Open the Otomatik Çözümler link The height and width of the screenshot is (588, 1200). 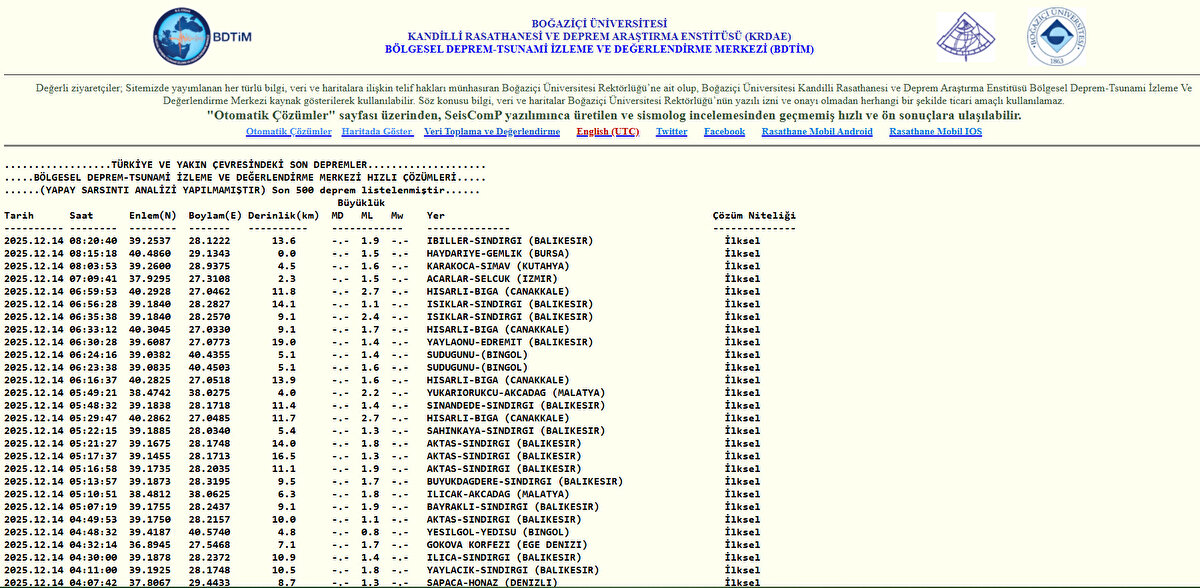pyautogui.click(x=288, y=132)
